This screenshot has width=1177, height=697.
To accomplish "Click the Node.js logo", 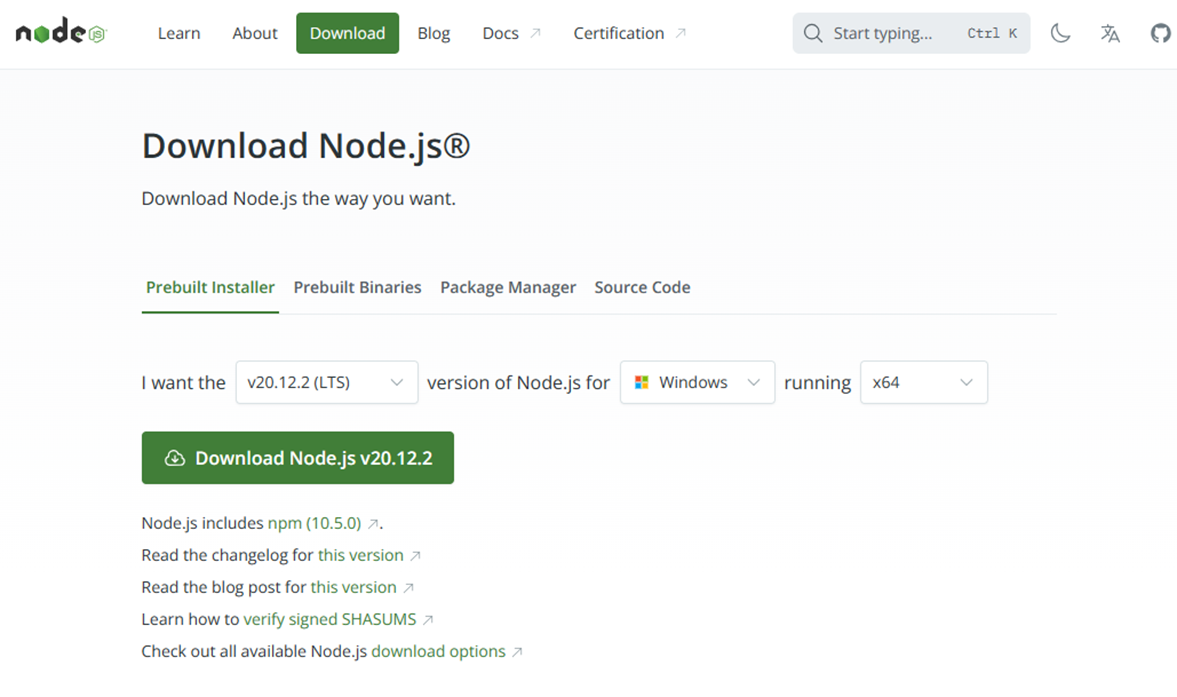I will coord(60,33).
